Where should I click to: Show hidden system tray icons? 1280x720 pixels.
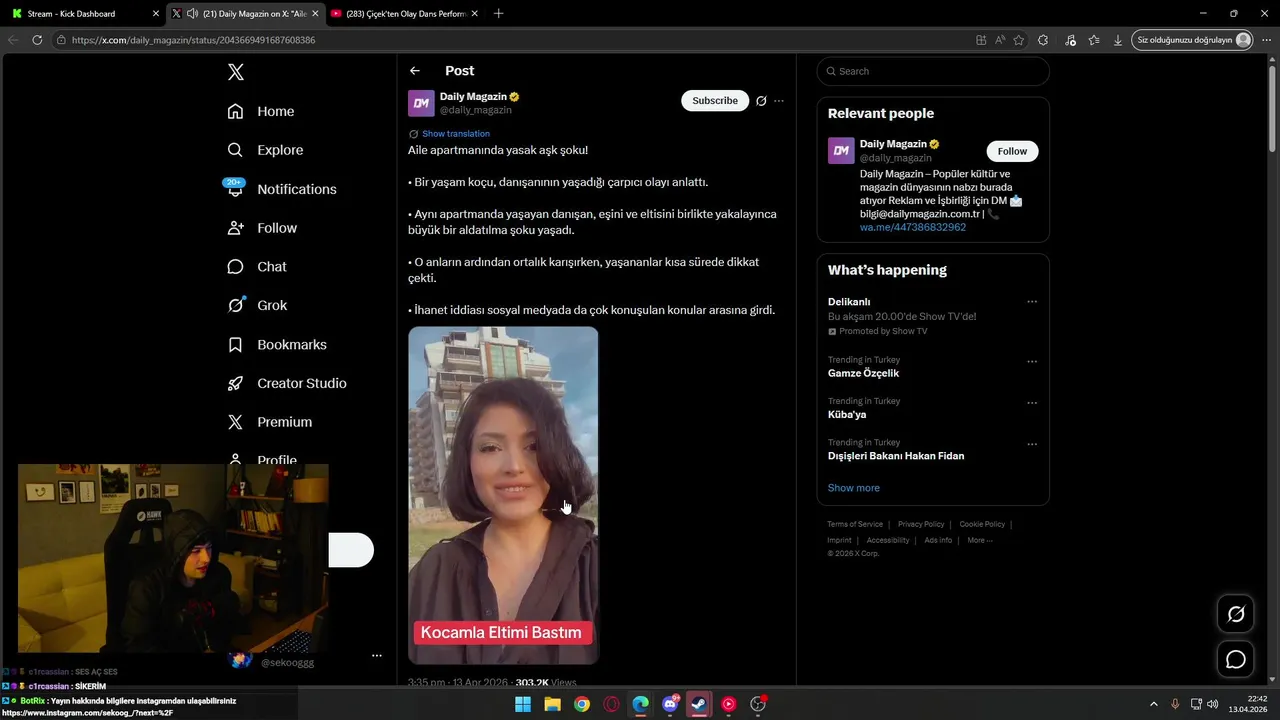(1153, 704)
